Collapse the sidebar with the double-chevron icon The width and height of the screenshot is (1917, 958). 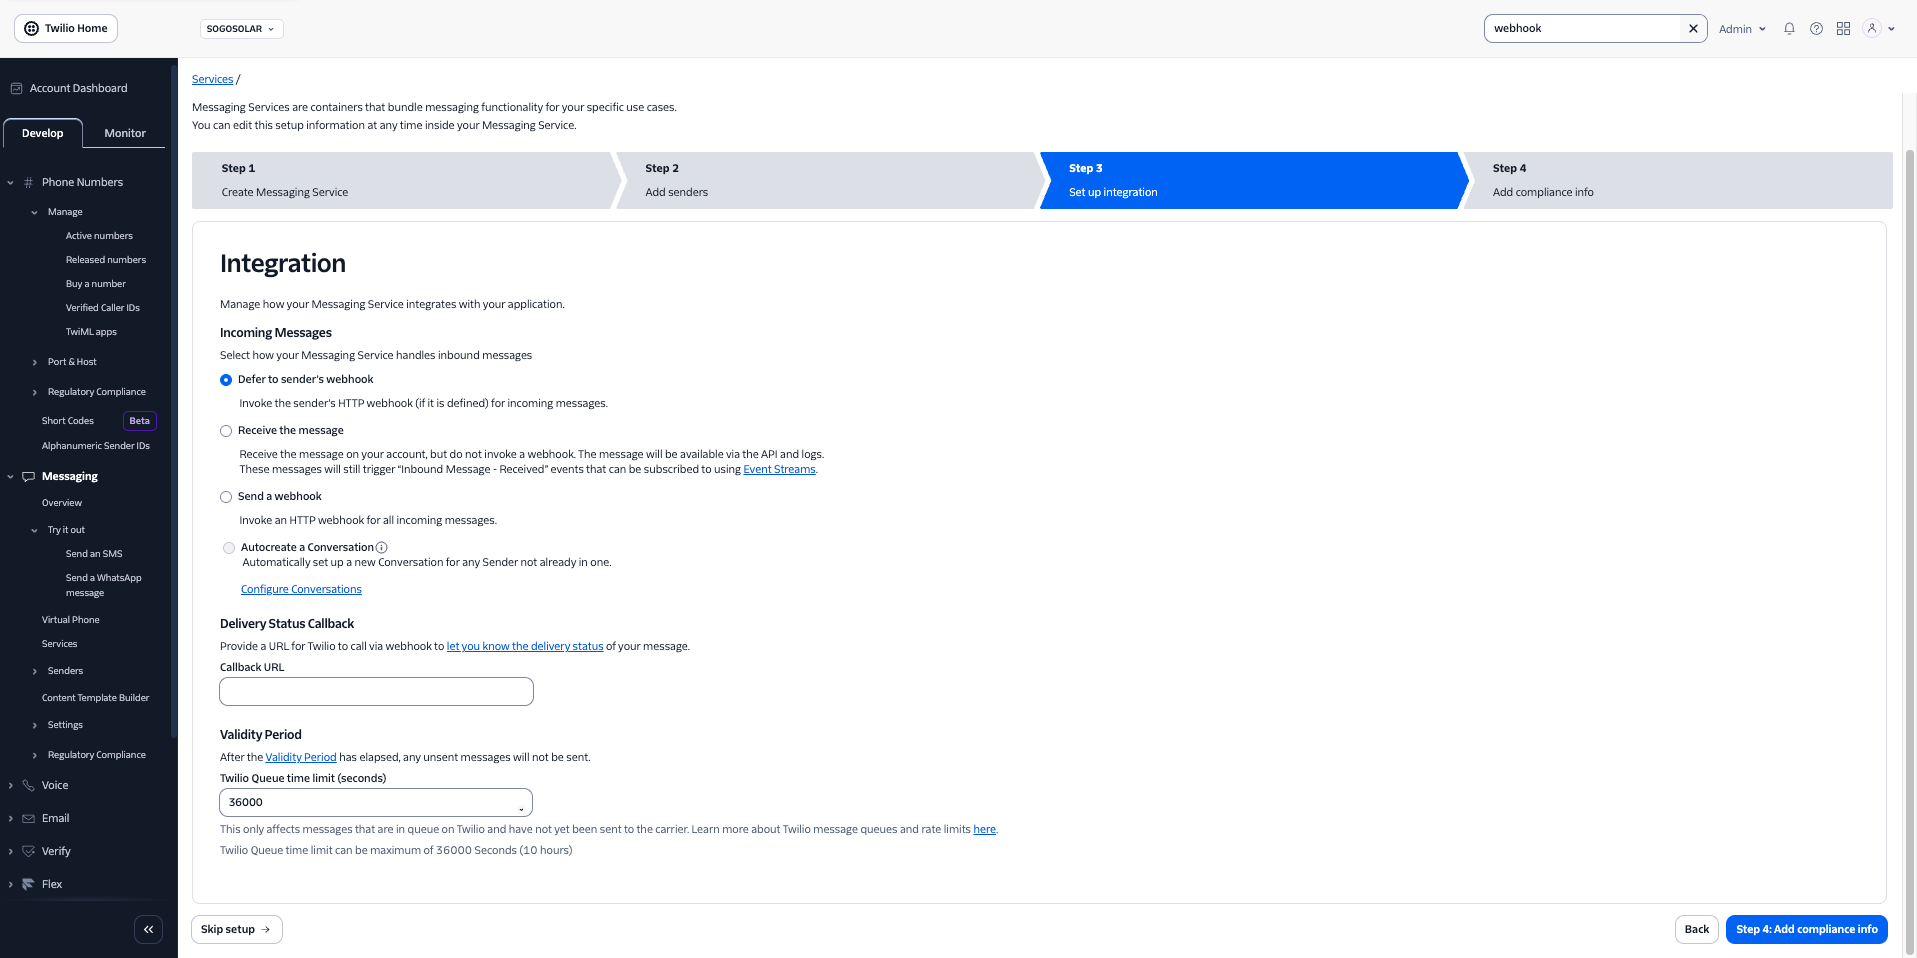[x=148, y=929]
